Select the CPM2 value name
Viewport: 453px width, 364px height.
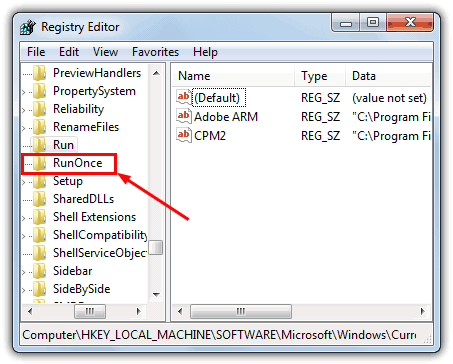coord(210,136)
